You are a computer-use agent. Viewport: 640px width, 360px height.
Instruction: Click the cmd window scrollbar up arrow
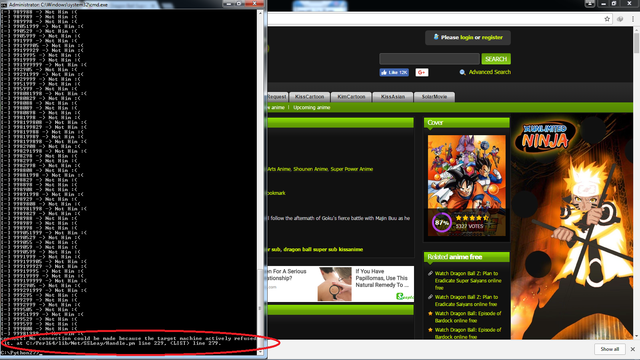(x=260, y=13)
